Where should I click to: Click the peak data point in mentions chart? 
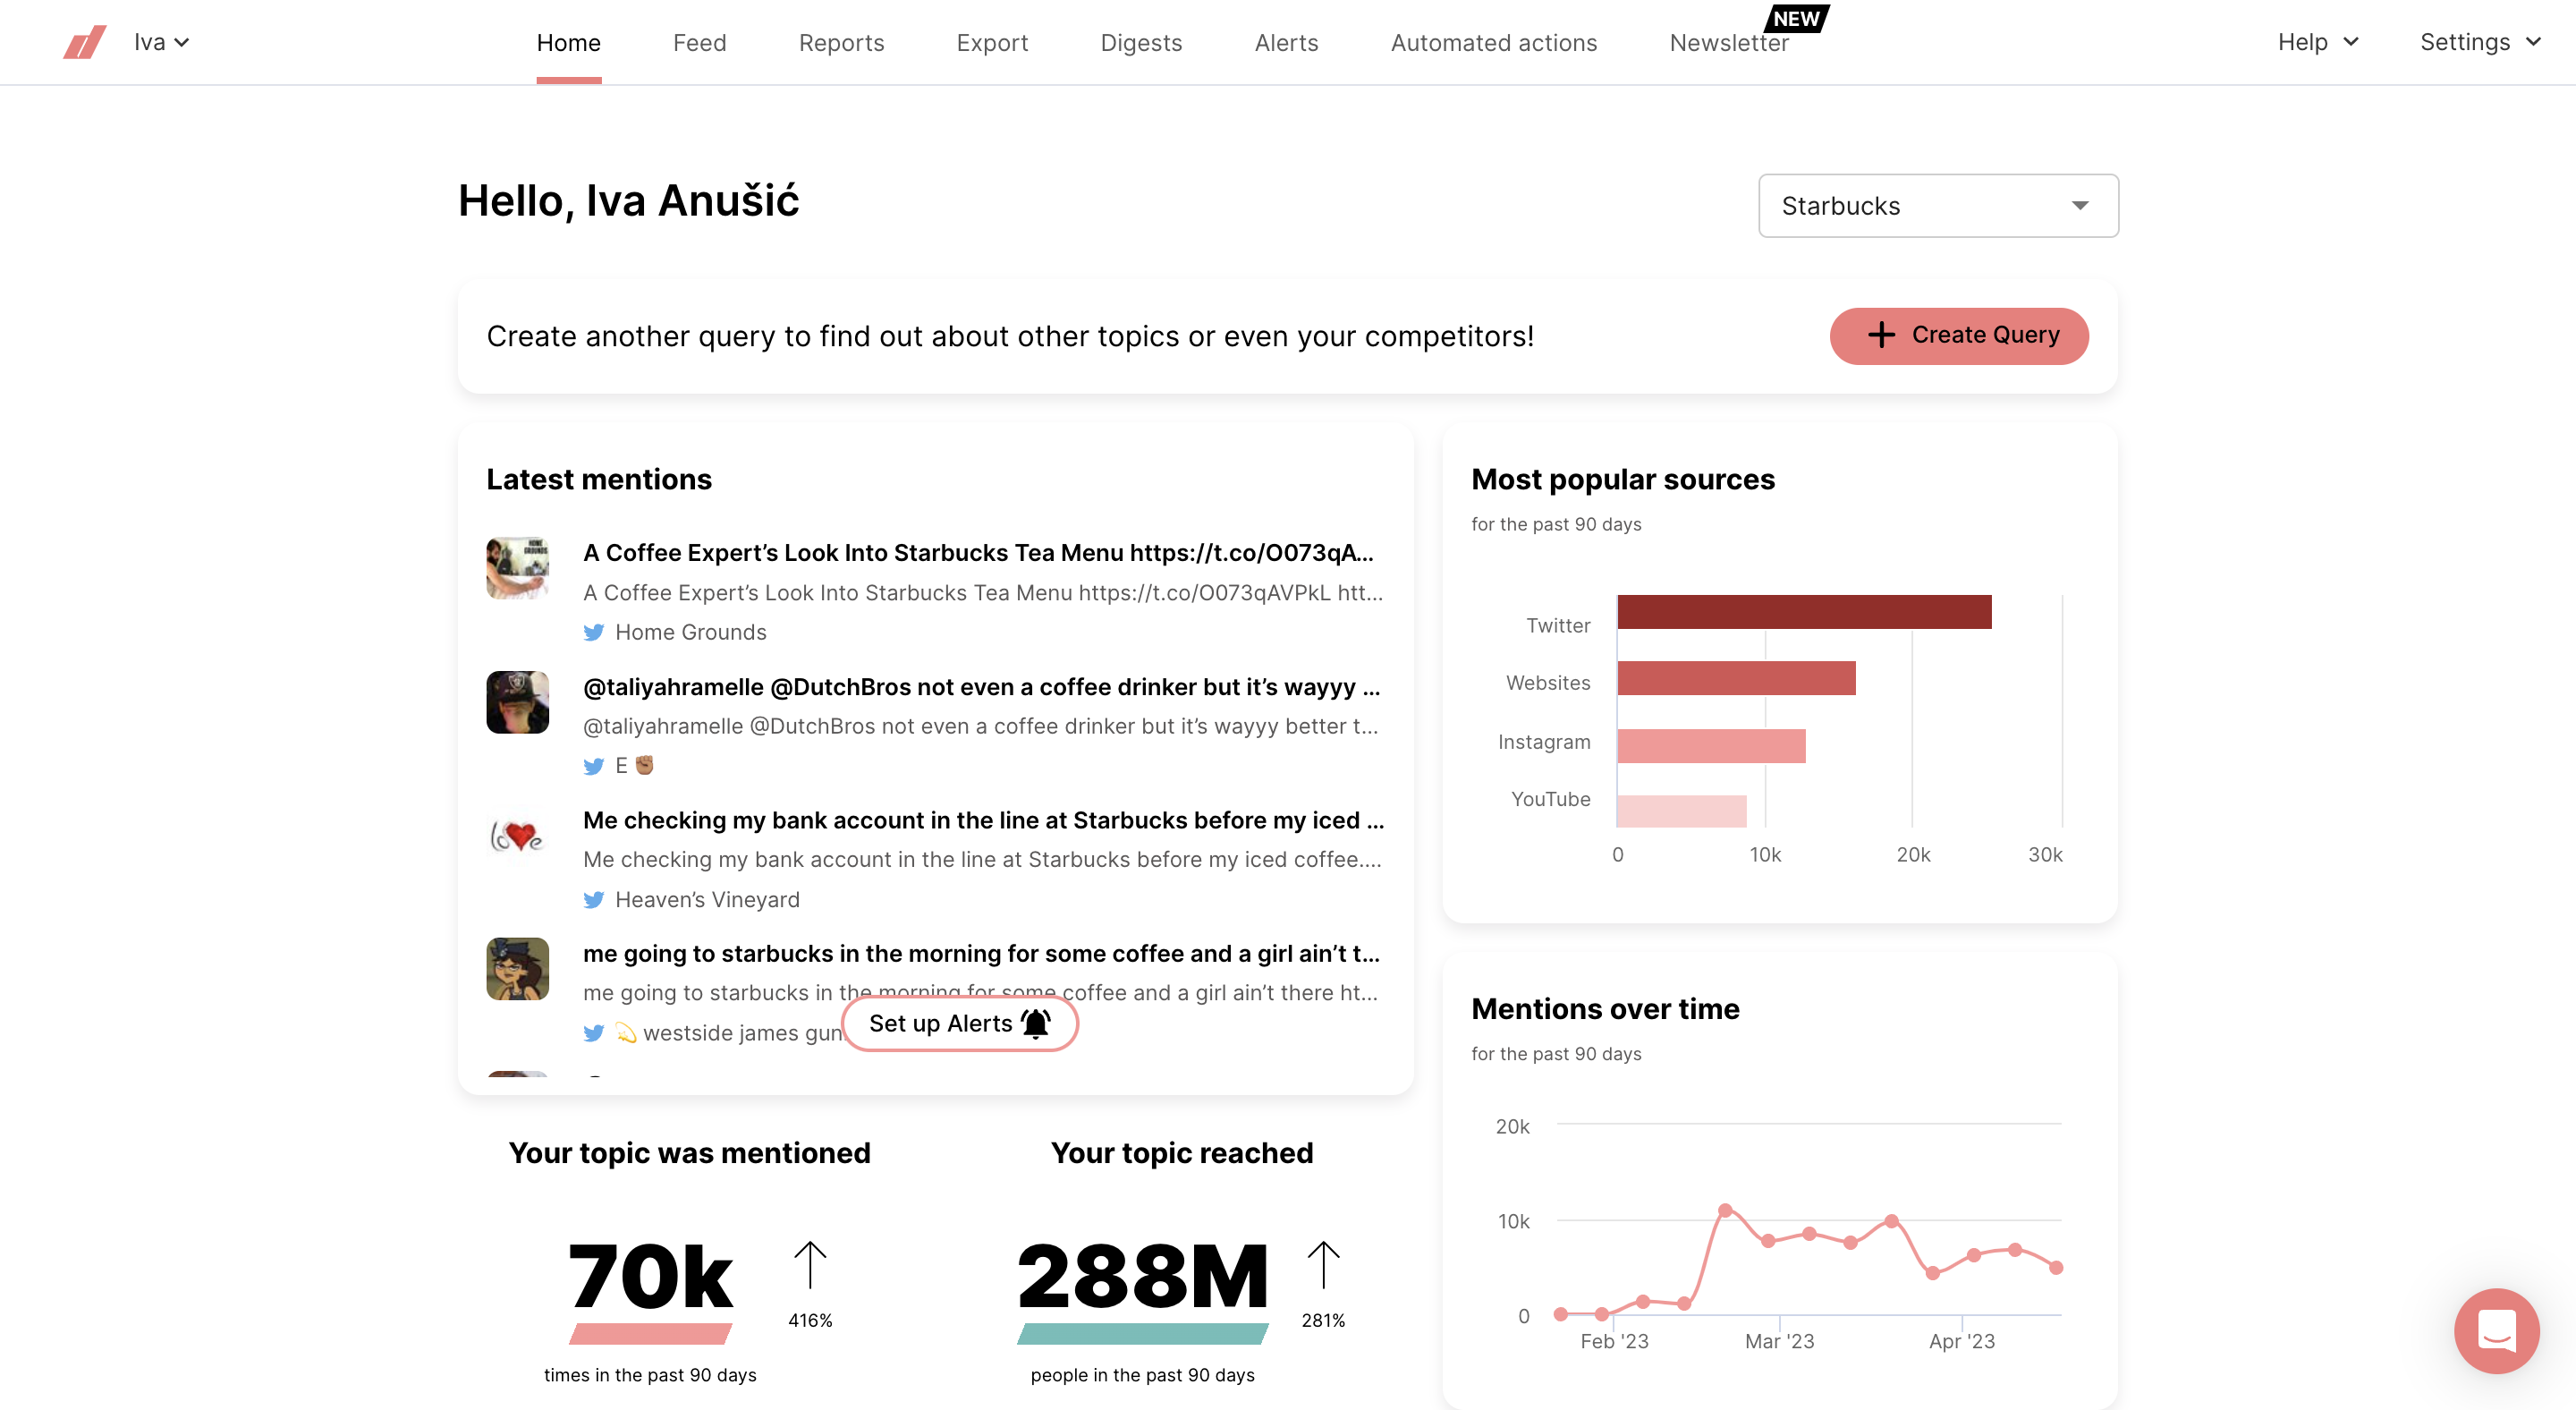pyautogui.click(x=1725, y=1210)
